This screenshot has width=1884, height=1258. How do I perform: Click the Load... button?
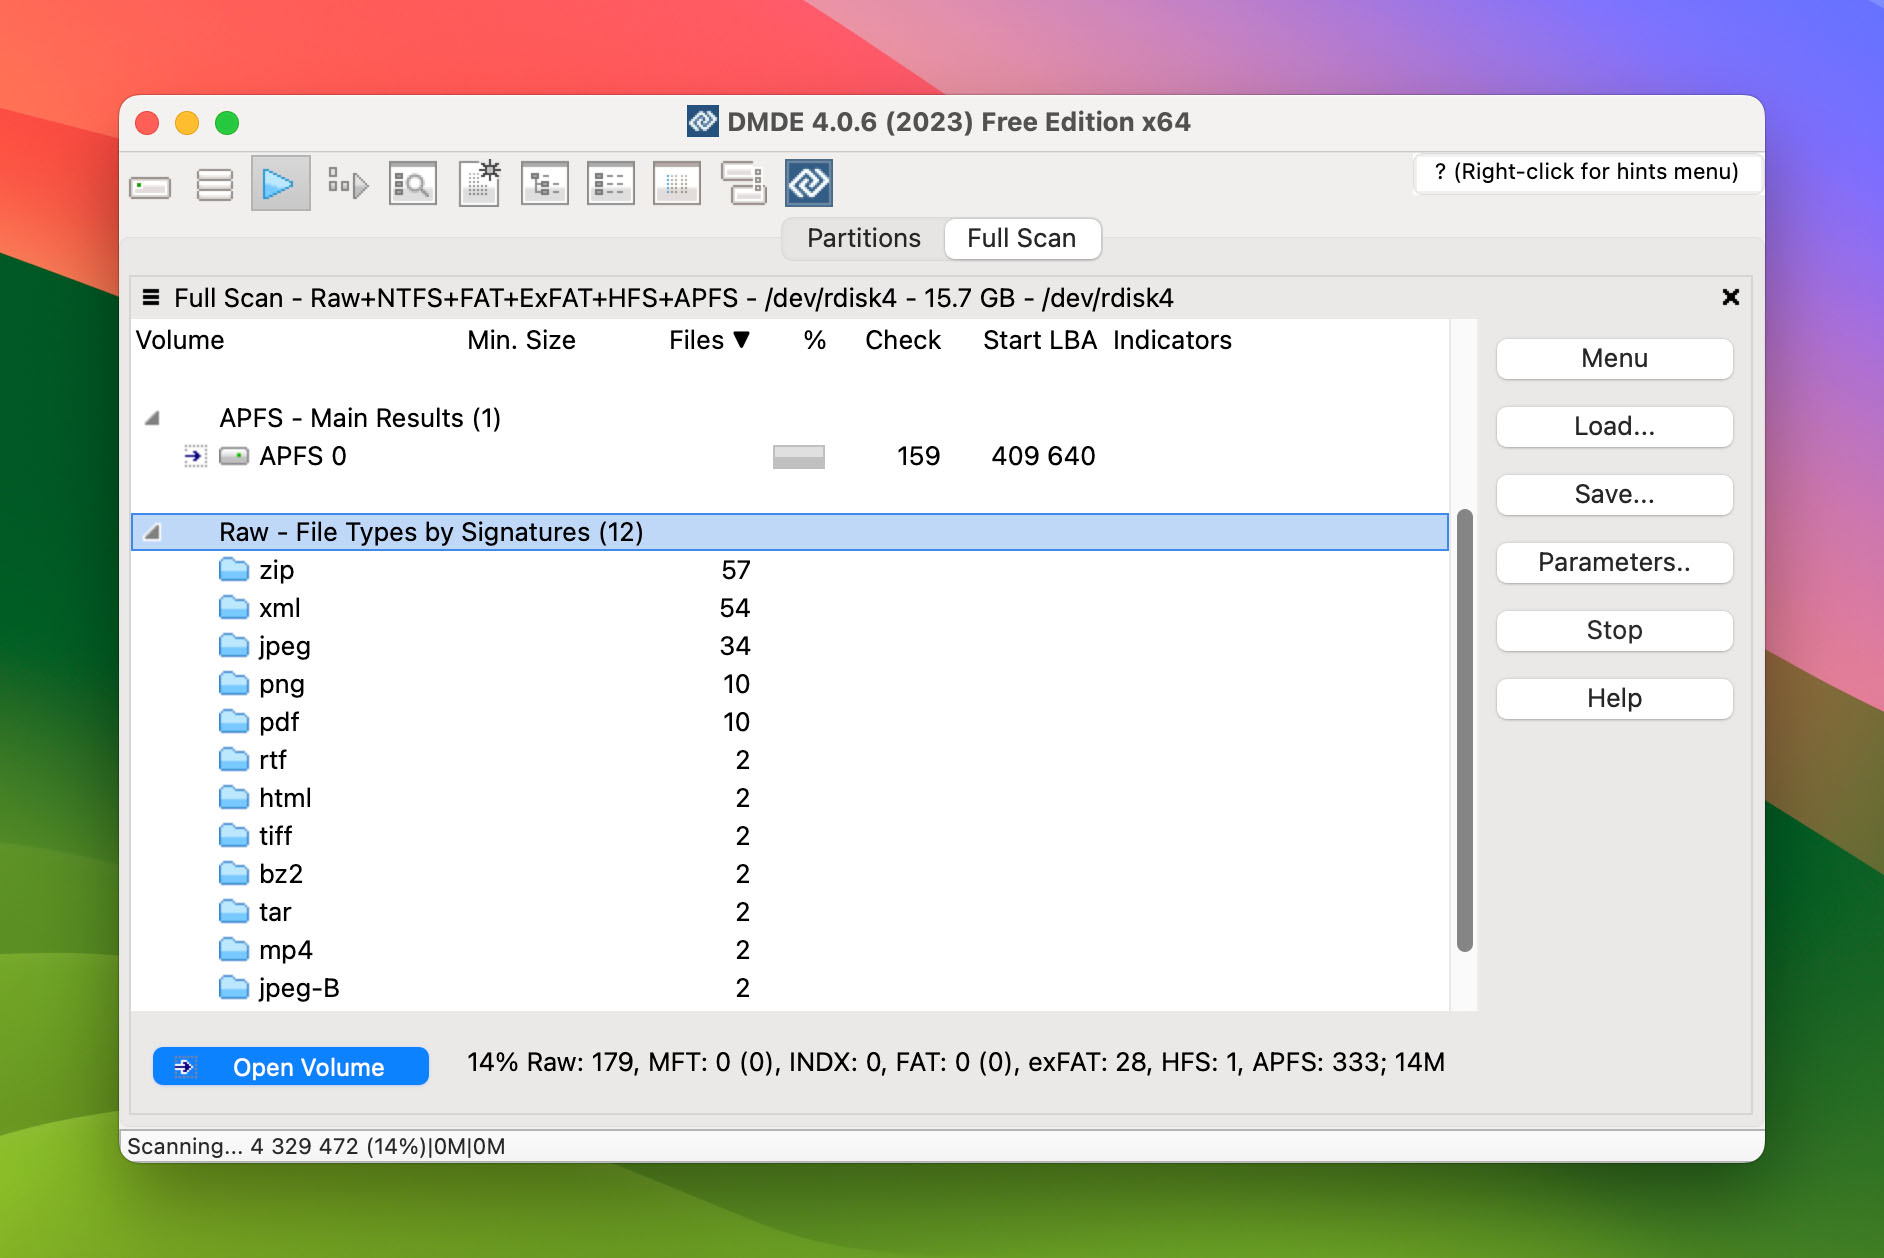click(x=1614, y=426)
